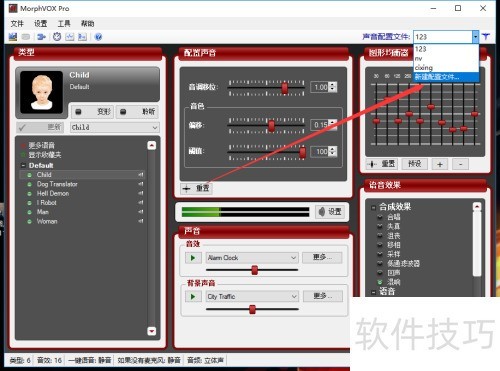The image size is (500, 371).
Task: Select 新建配置文件... in profile list
Action: point(446,77)
